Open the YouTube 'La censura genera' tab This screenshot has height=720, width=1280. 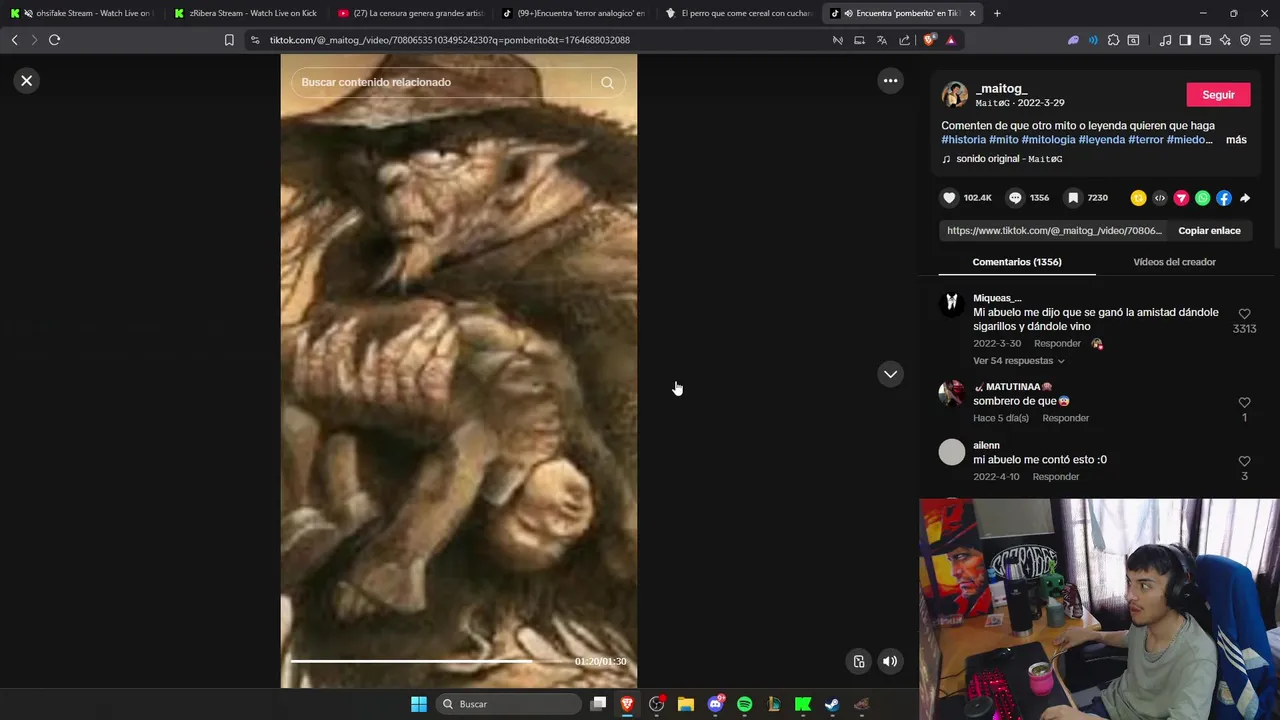tap(411, 13)
